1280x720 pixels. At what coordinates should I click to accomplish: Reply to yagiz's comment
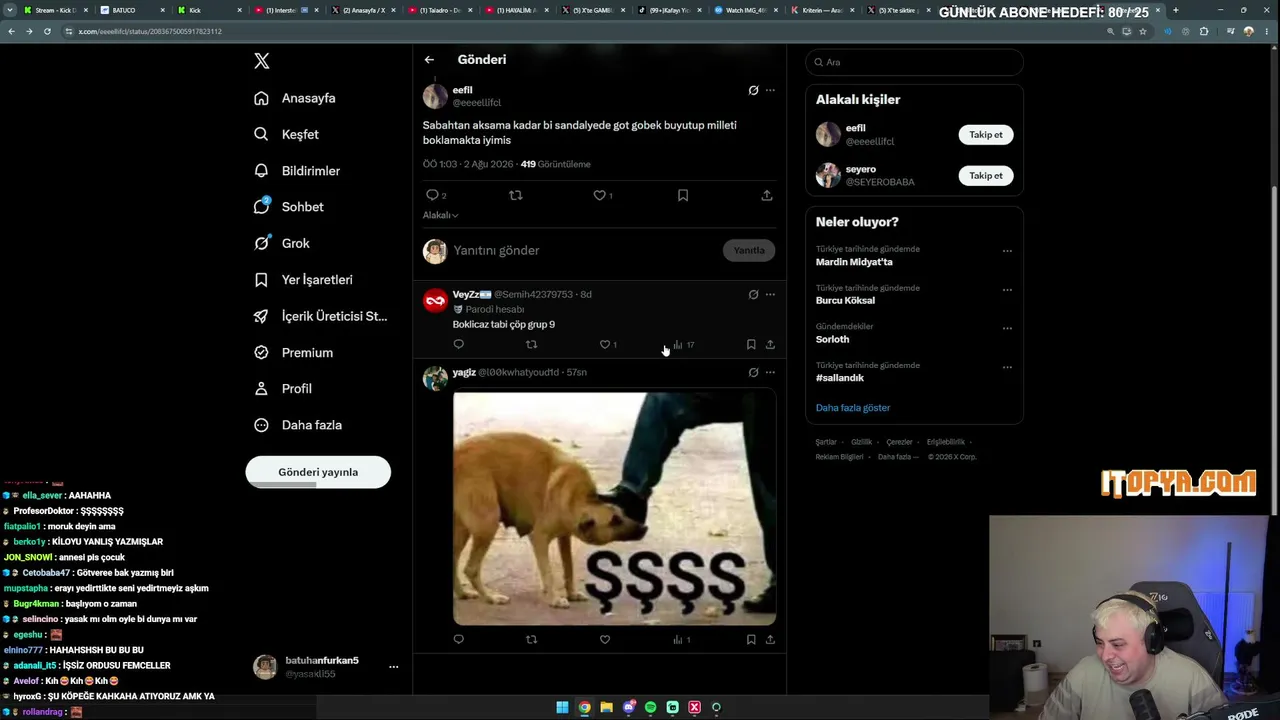click(x=459, y=639)
